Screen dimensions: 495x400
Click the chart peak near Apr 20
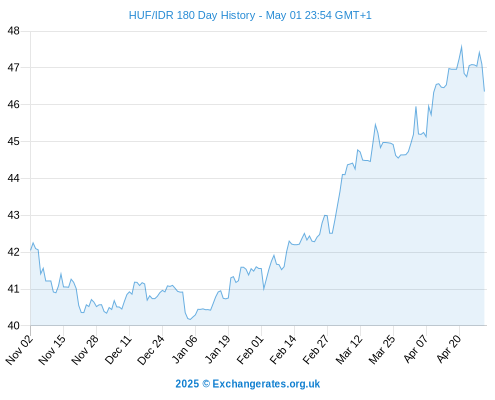click(x=462, y=46)
